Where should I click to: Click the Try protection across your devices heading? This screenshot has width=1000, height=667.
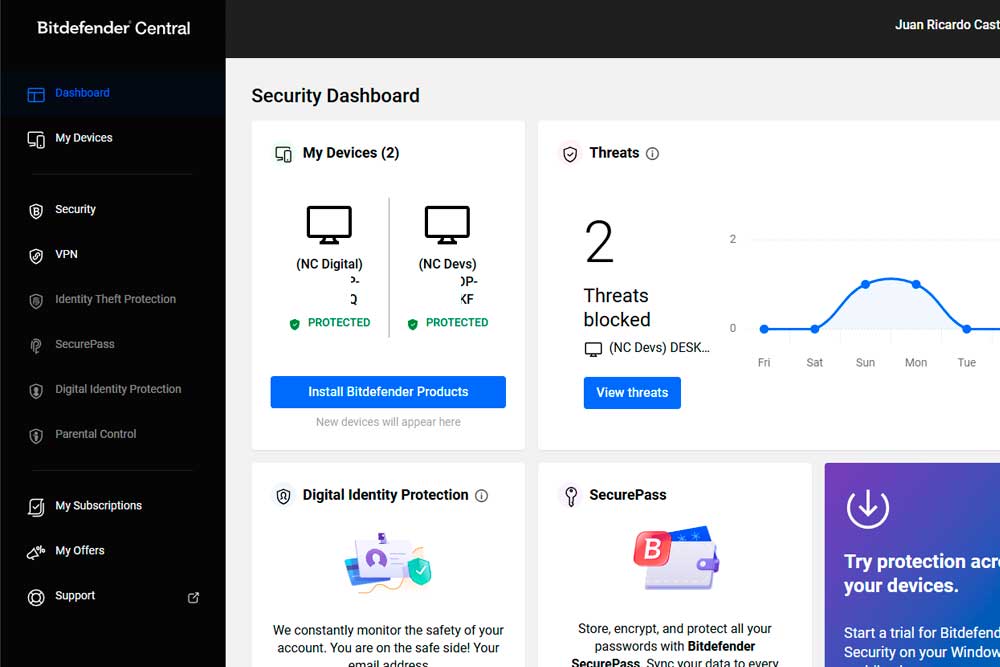pos(922,573)
